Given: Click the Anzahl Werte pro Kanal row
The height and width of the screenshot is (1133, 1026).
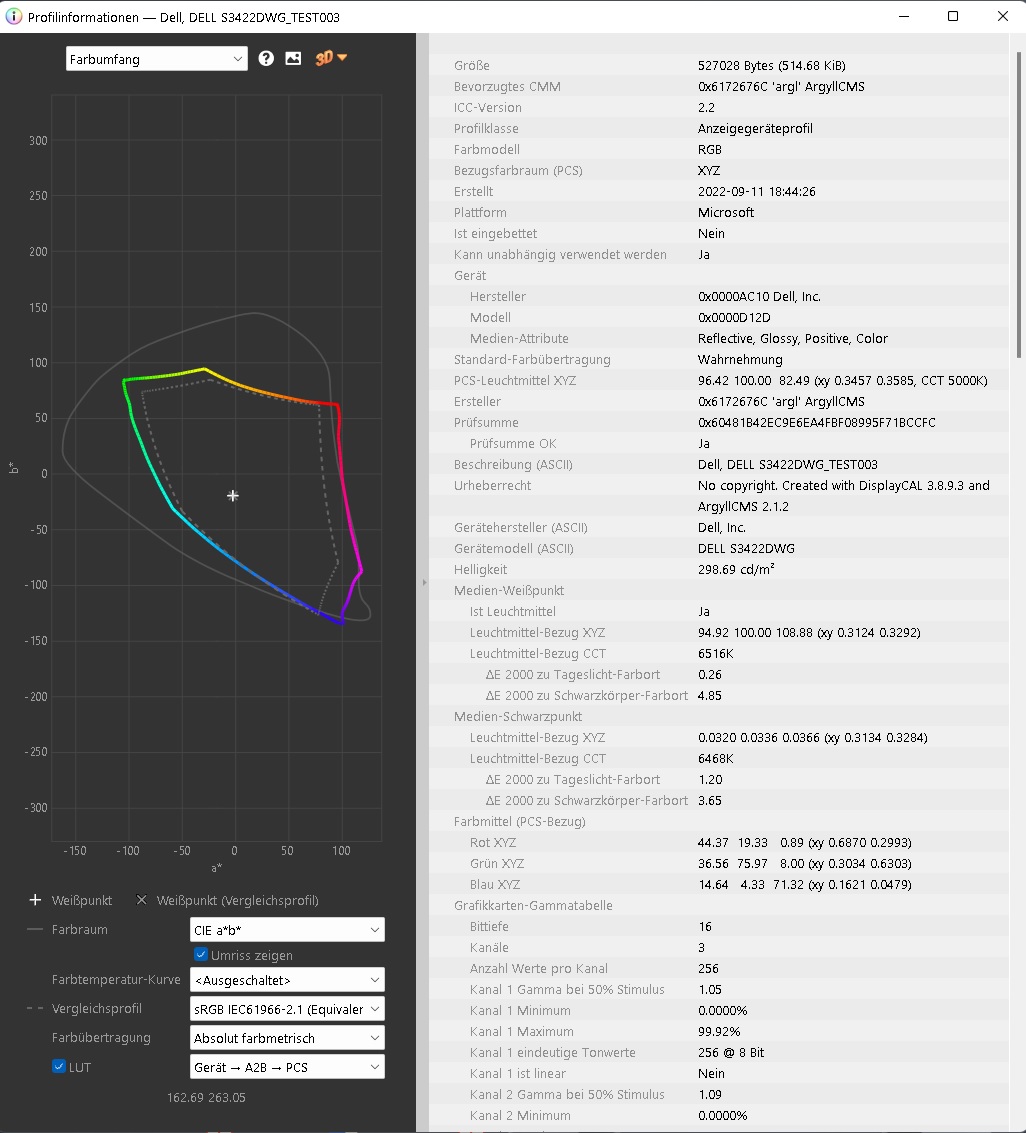Looking at the screenshot, I should coord(718,968).
